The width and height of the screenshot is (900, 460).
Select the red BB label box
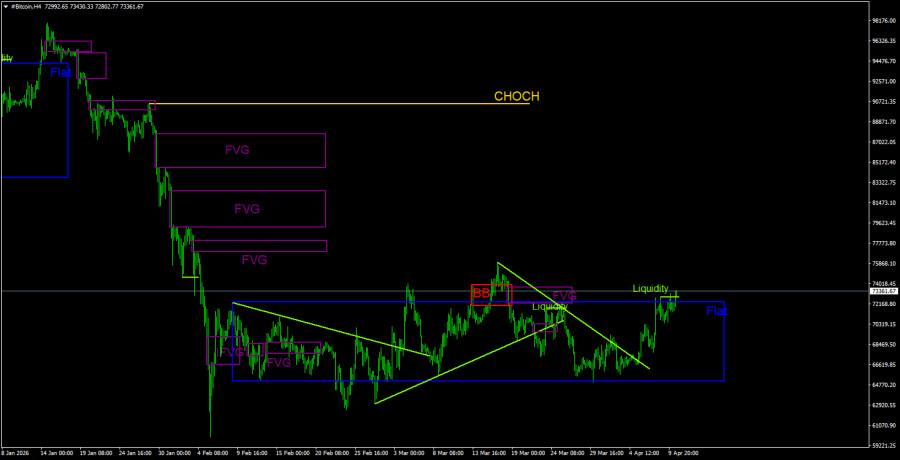[x=482, y=293]
